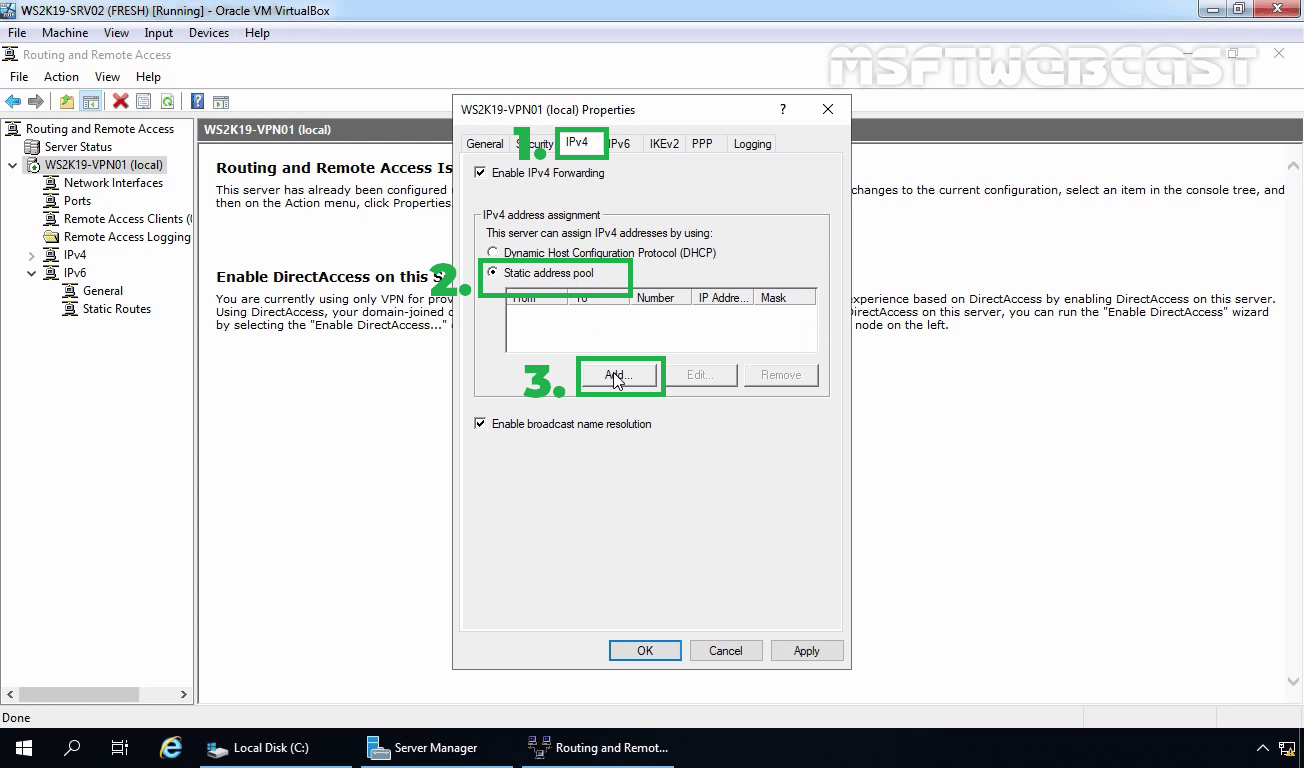Switch to Local Disk (C:) taskbar window
This screenshot has width=1304, height=768.
pyautogui.click(x=276, y=748)
